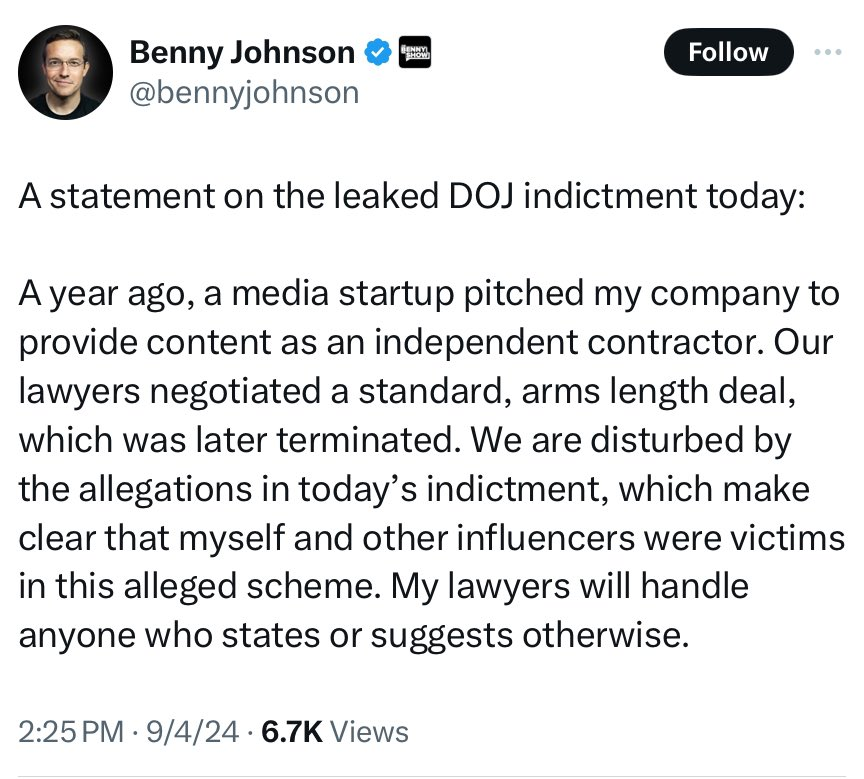864x779 pixels.
Task: Follow the @bennyjohnson account
Action: click(x=728, y=52)
